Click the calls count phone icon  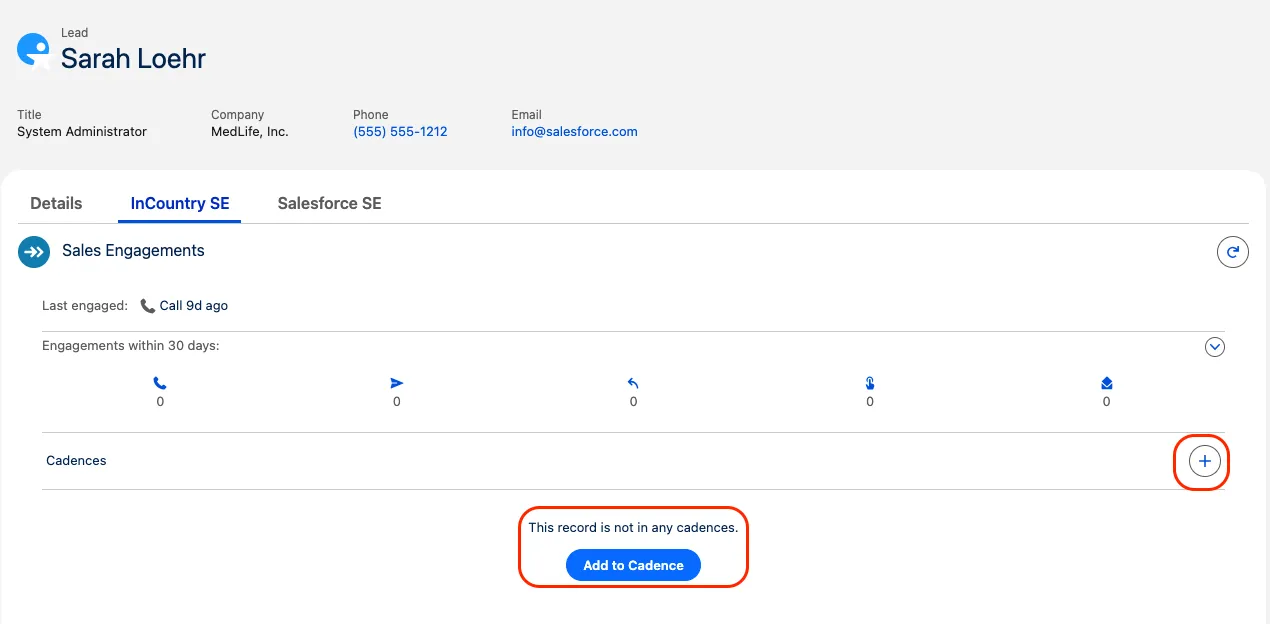(160, 383)
